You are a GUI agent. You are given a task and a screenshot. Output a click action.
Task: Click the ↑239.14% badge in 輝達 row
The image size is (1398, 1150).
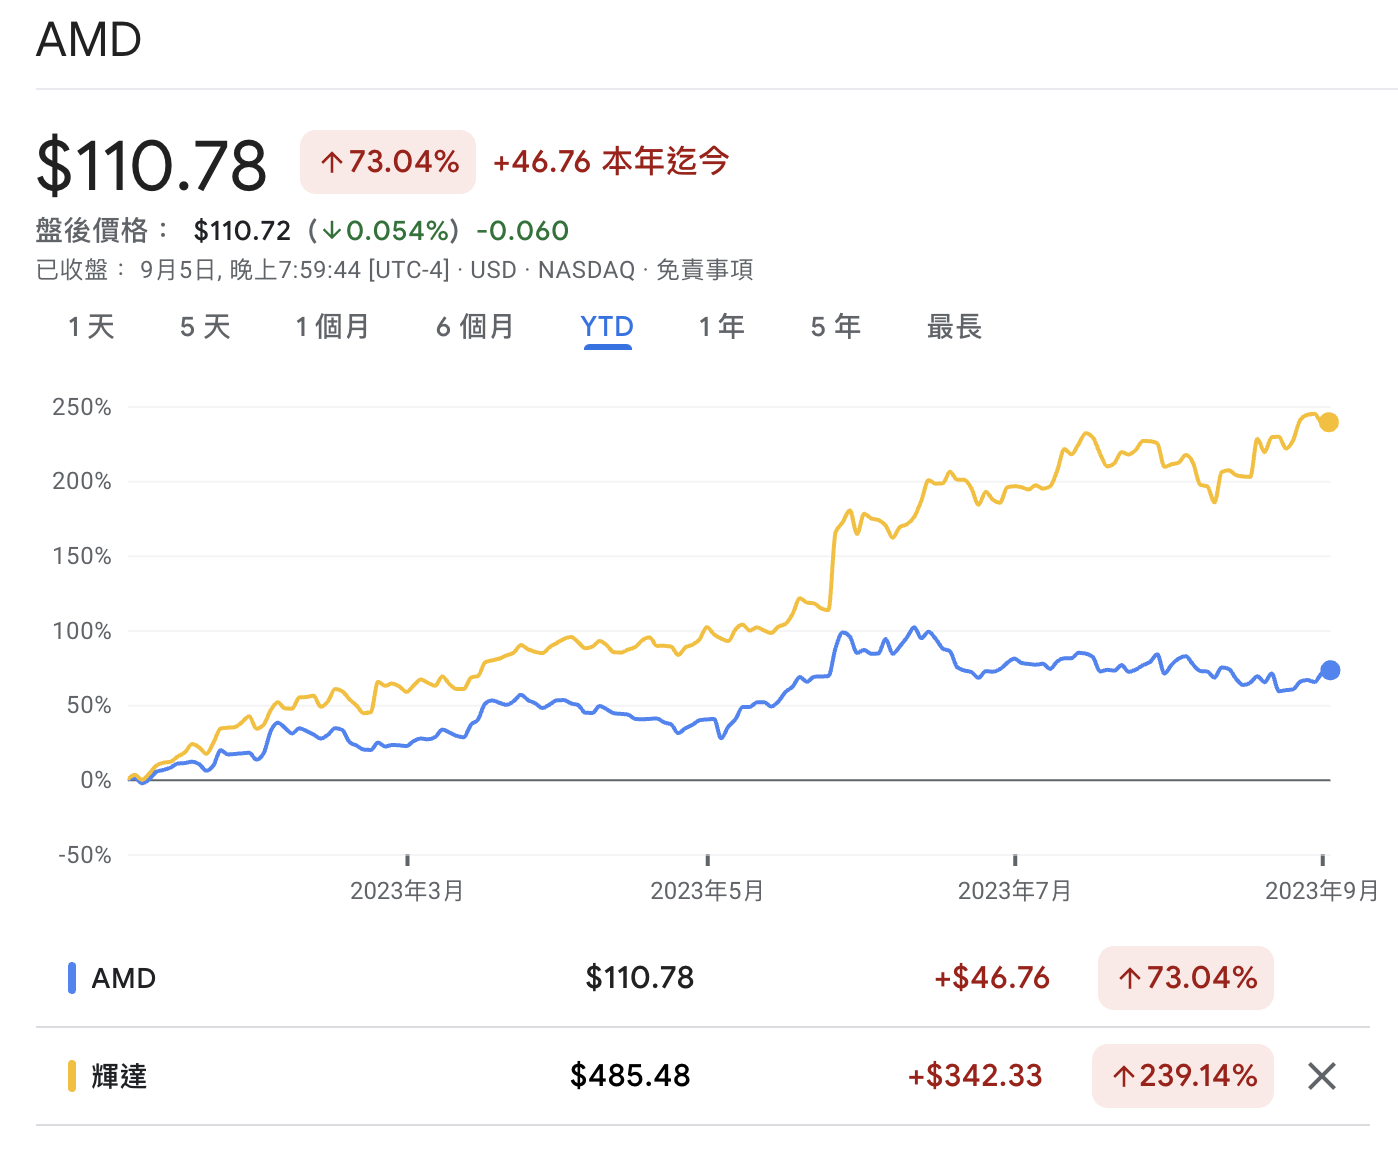pos(1183,1076)
